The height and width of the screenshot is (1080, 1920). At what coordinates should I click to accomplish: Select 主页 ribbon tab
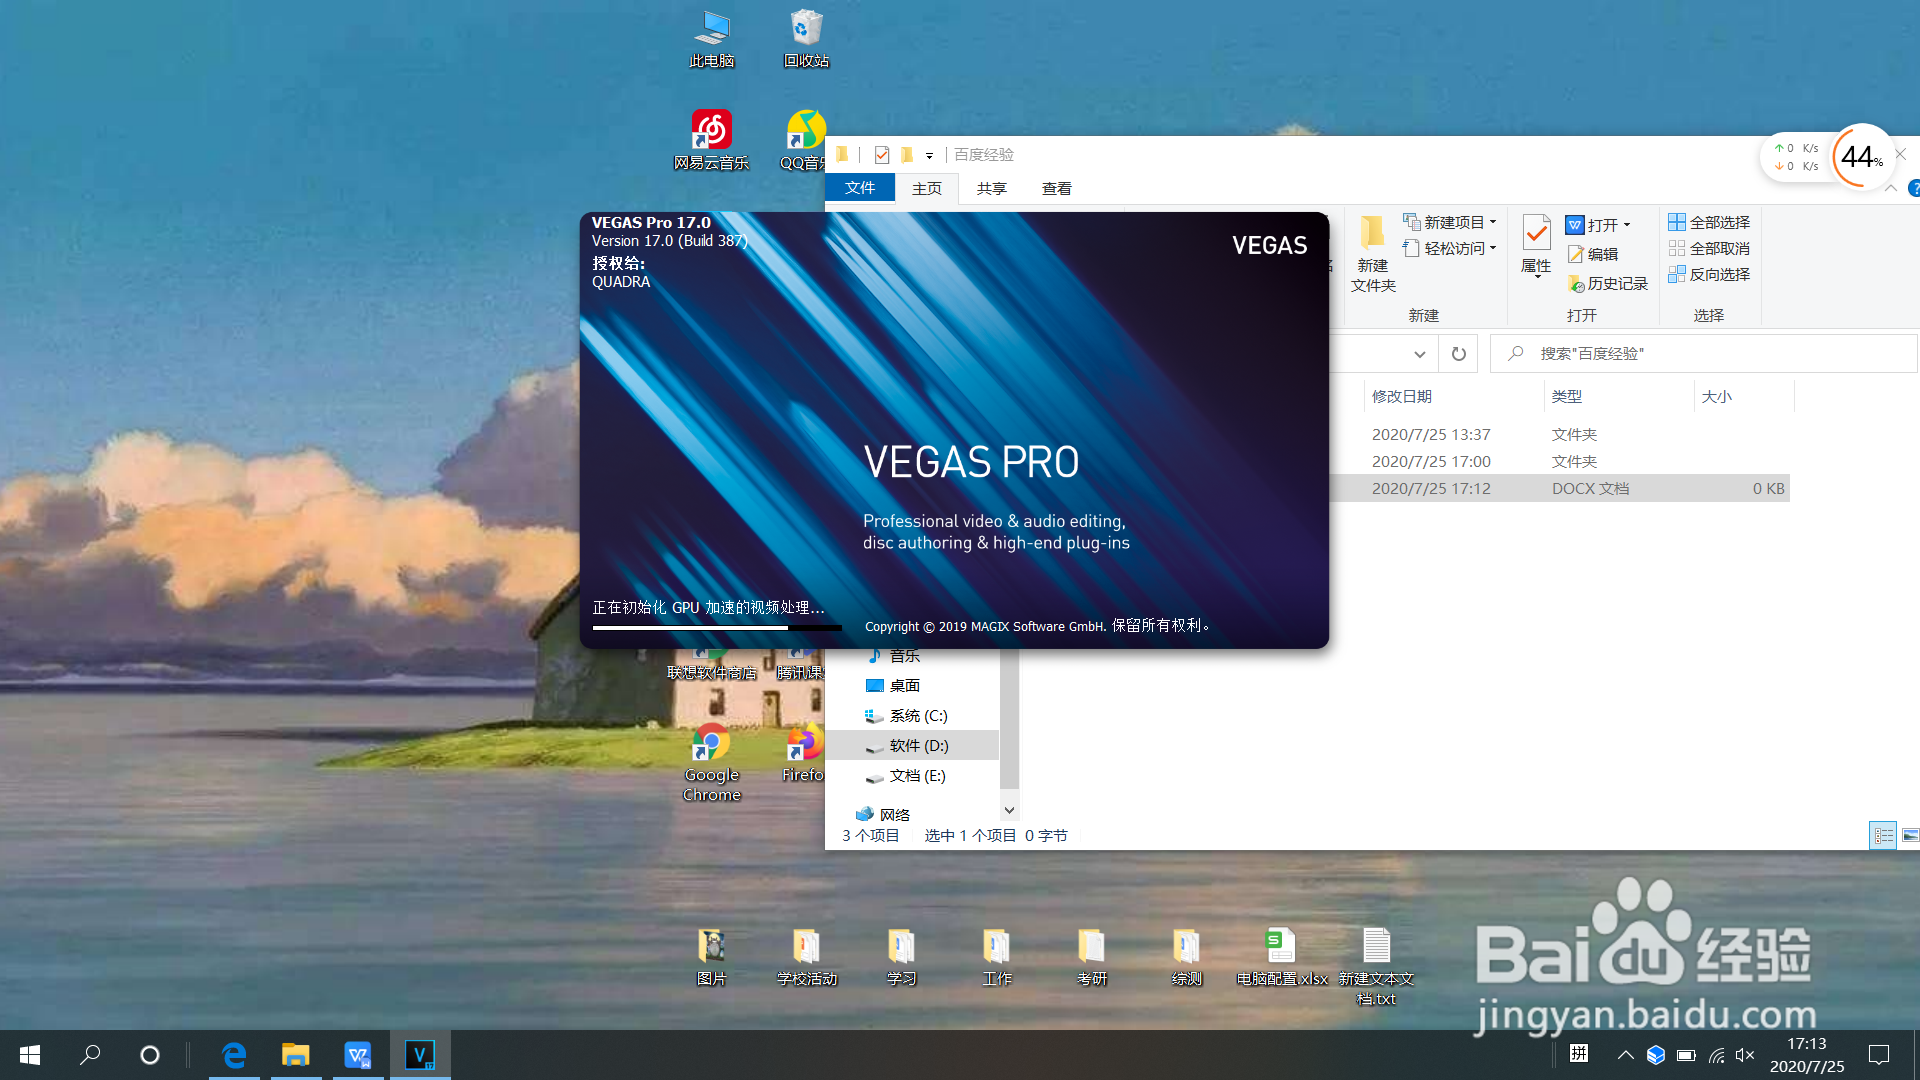coord(927,188)
